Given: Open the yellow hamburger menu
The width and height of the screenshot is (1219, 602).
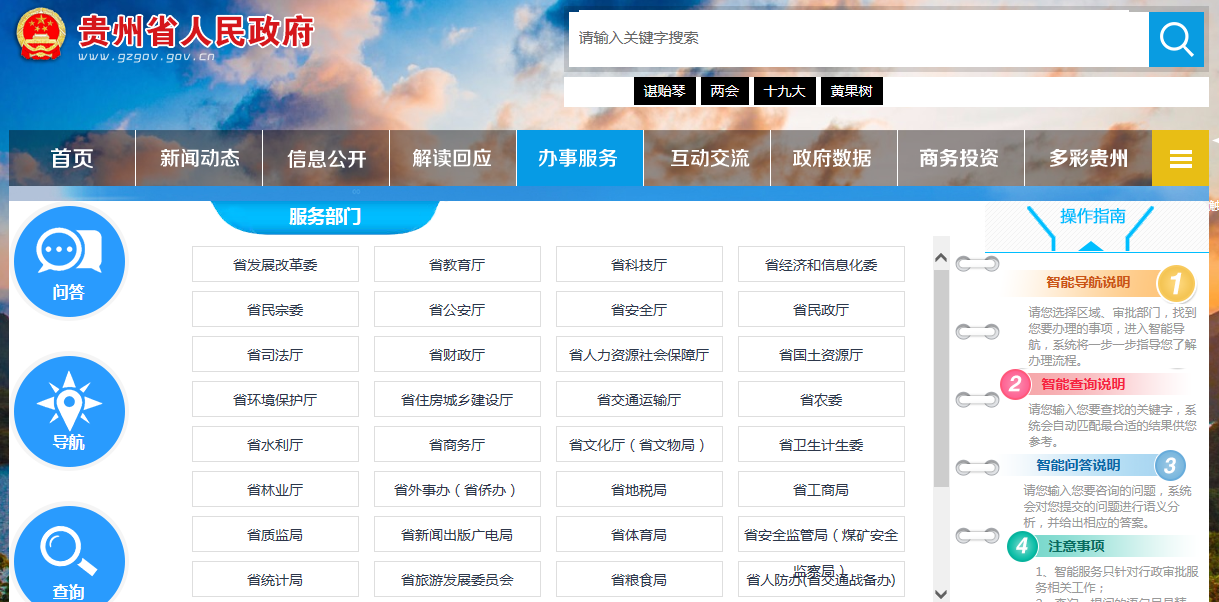Looking at the screenshot, I should (1180, 159).
